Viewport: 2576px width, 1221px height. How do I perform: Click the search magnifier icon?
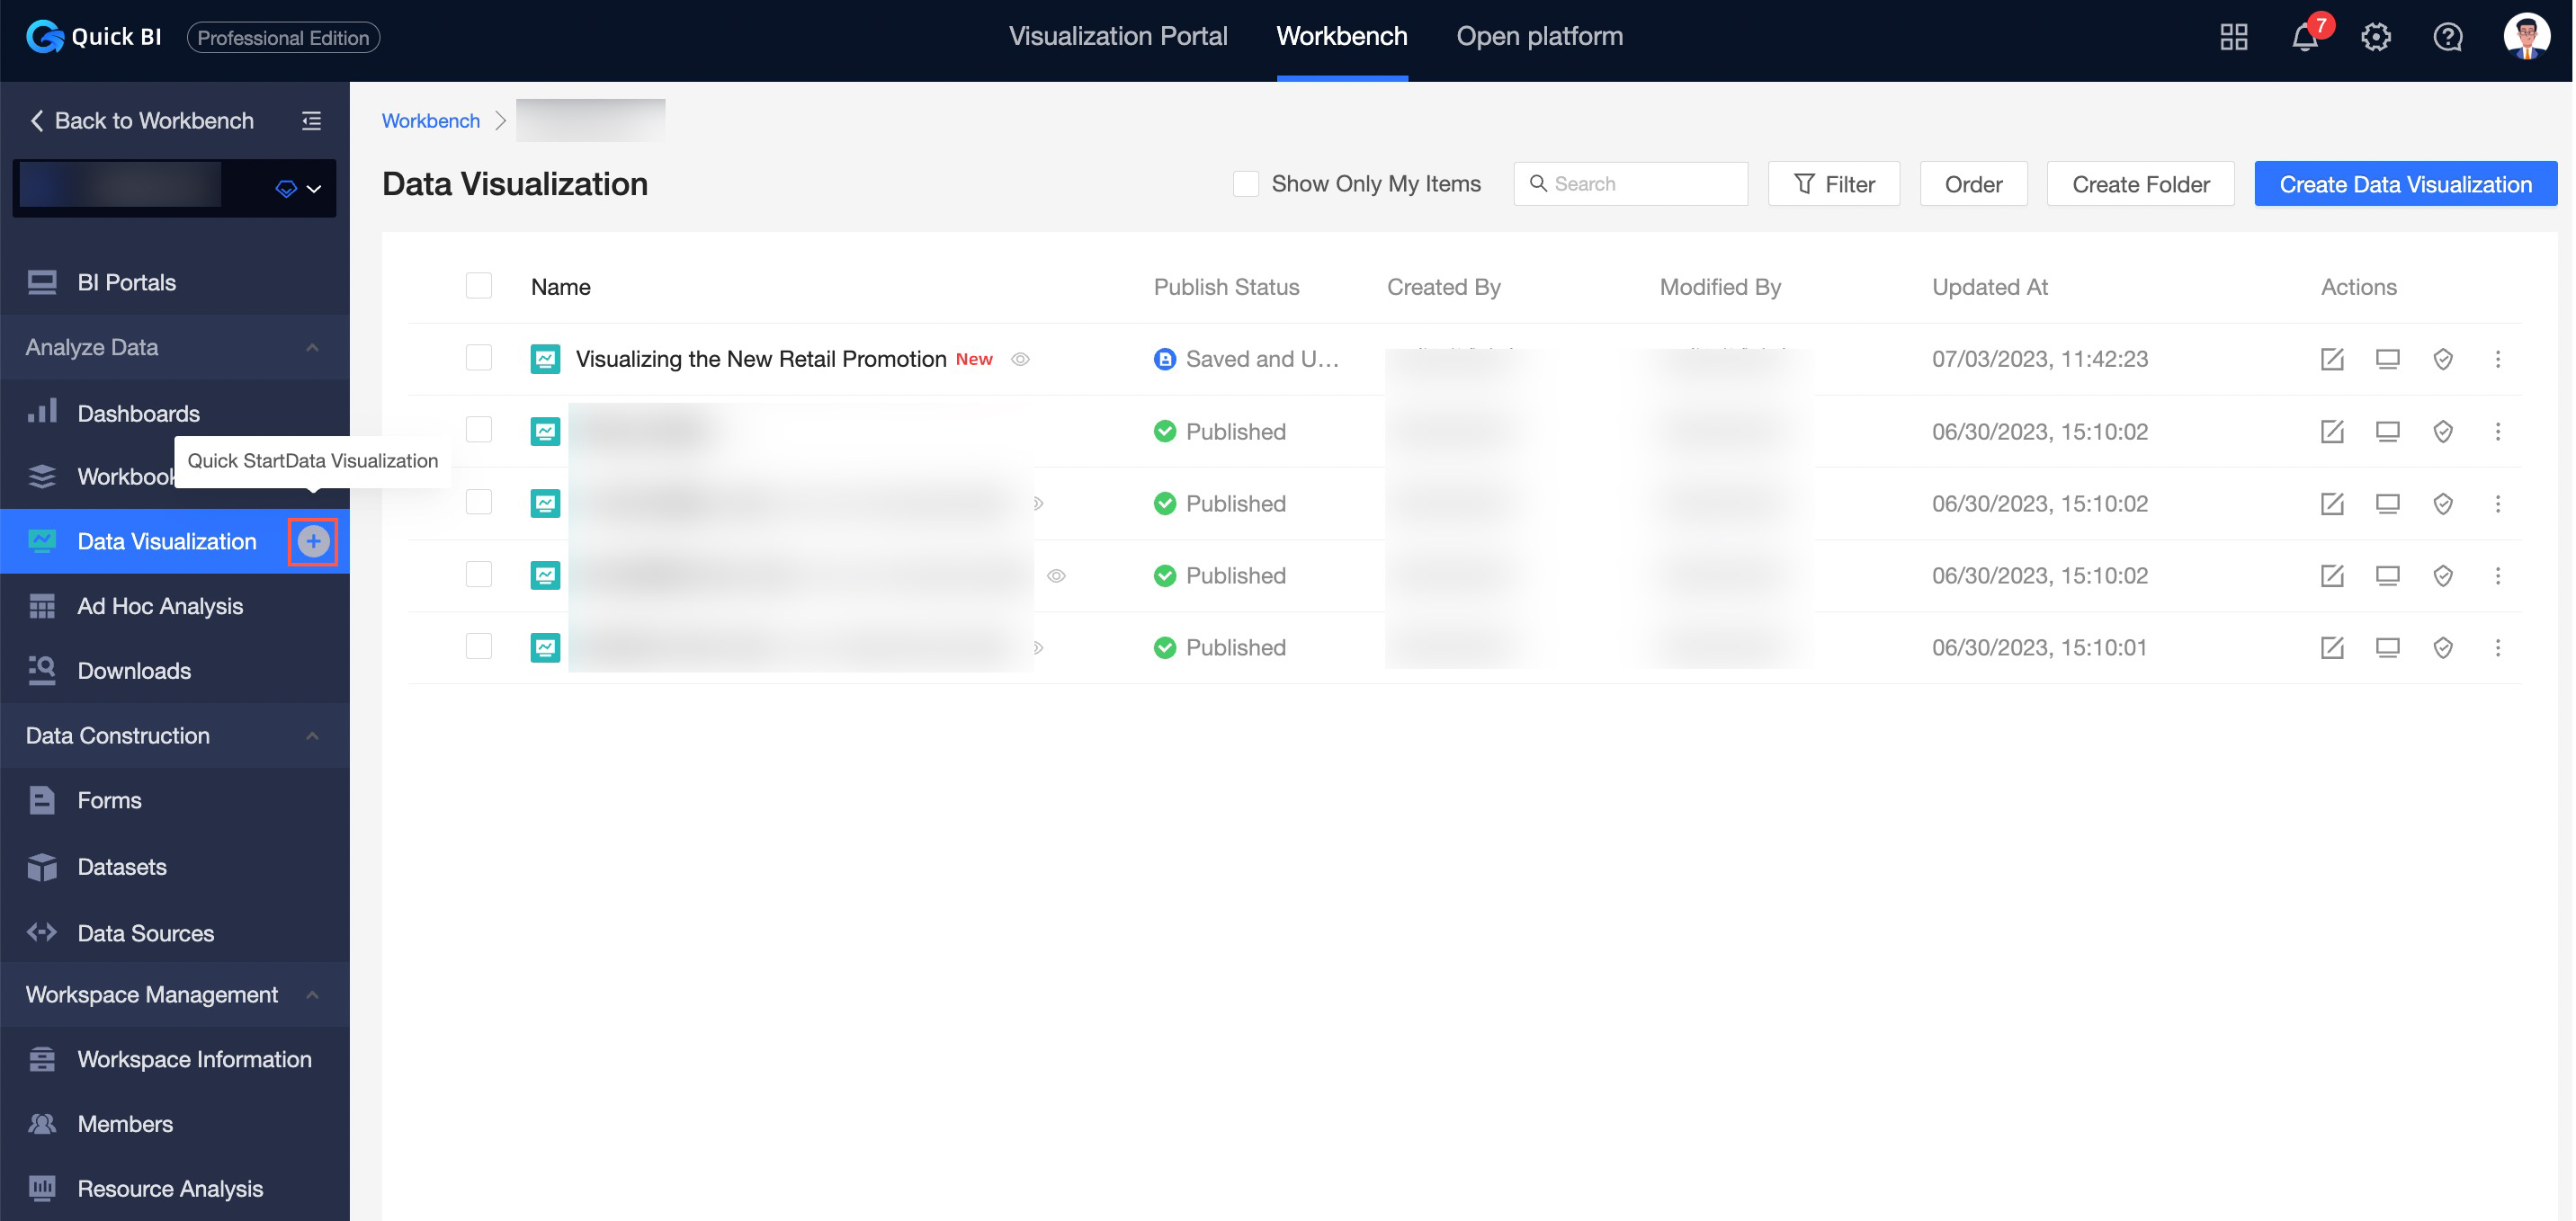[1538, 183]
